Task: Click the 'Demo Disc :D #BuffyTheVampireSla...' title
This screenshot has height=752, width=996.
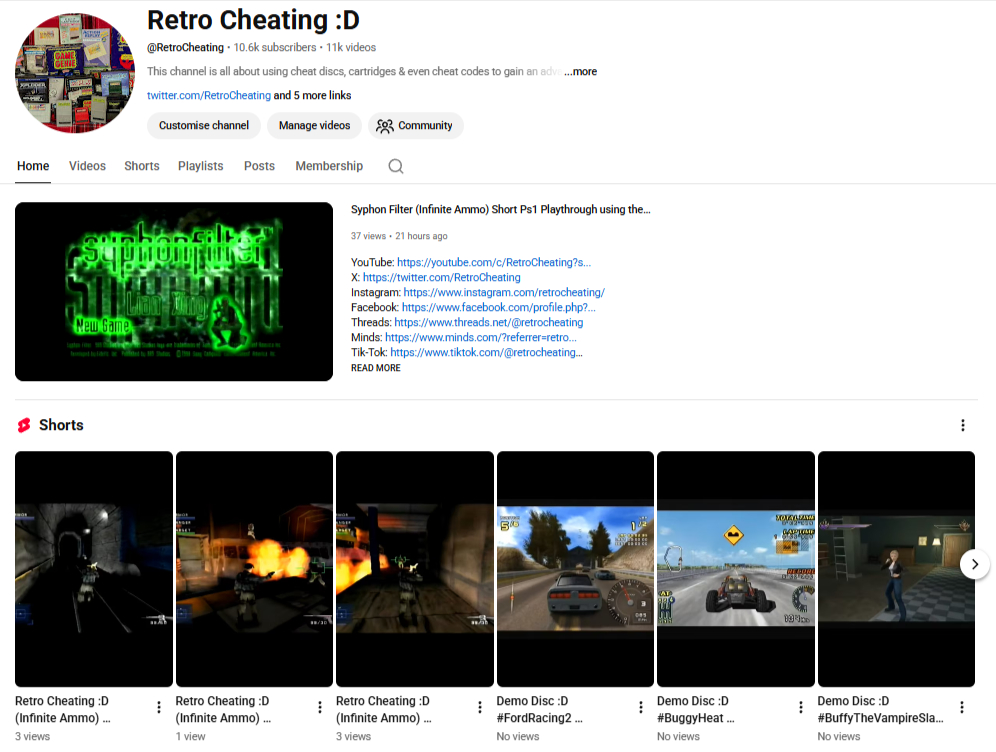Action: [x=880, y=709]
